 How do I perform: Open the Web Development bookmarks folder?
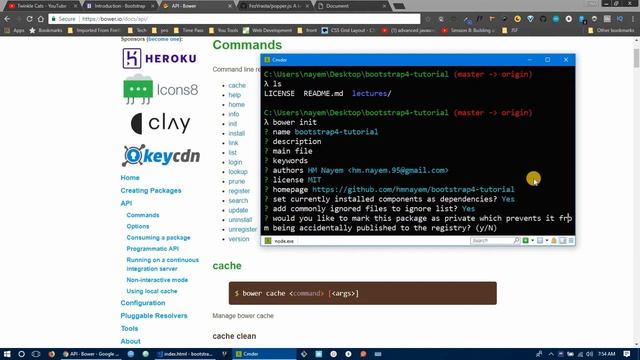[267, 30]
